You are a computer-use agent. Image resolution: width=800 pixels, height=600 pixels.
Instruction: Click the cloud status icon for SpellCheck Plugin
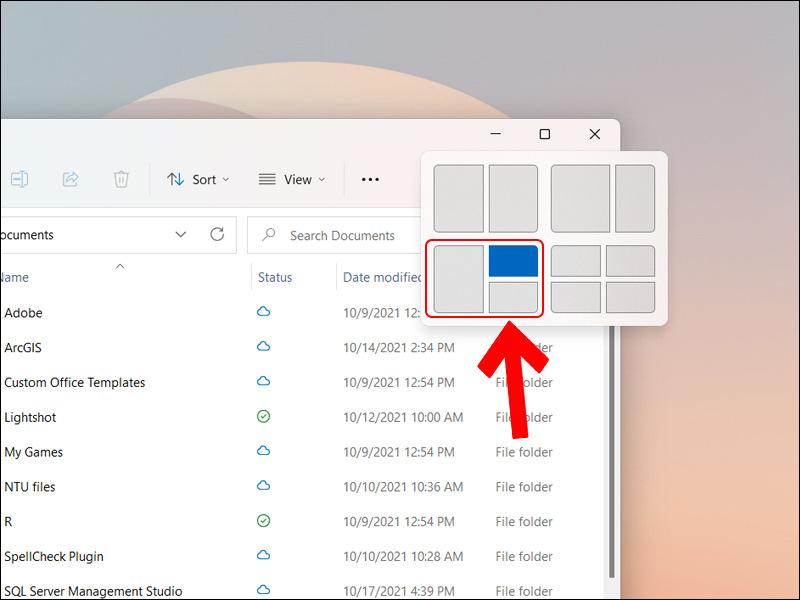263,555
